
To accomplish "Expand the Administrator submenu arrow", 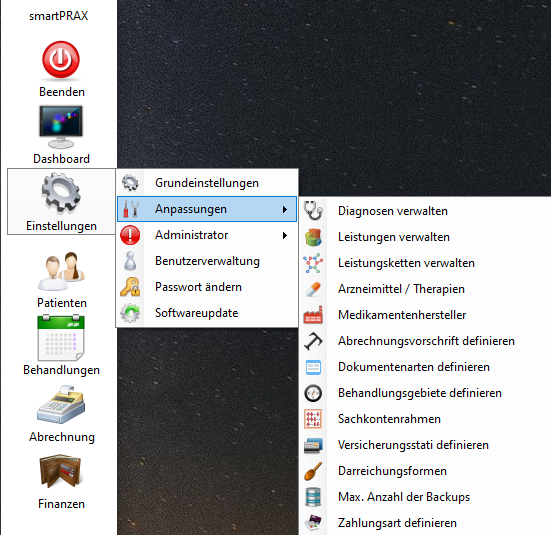I will (285, 236).
